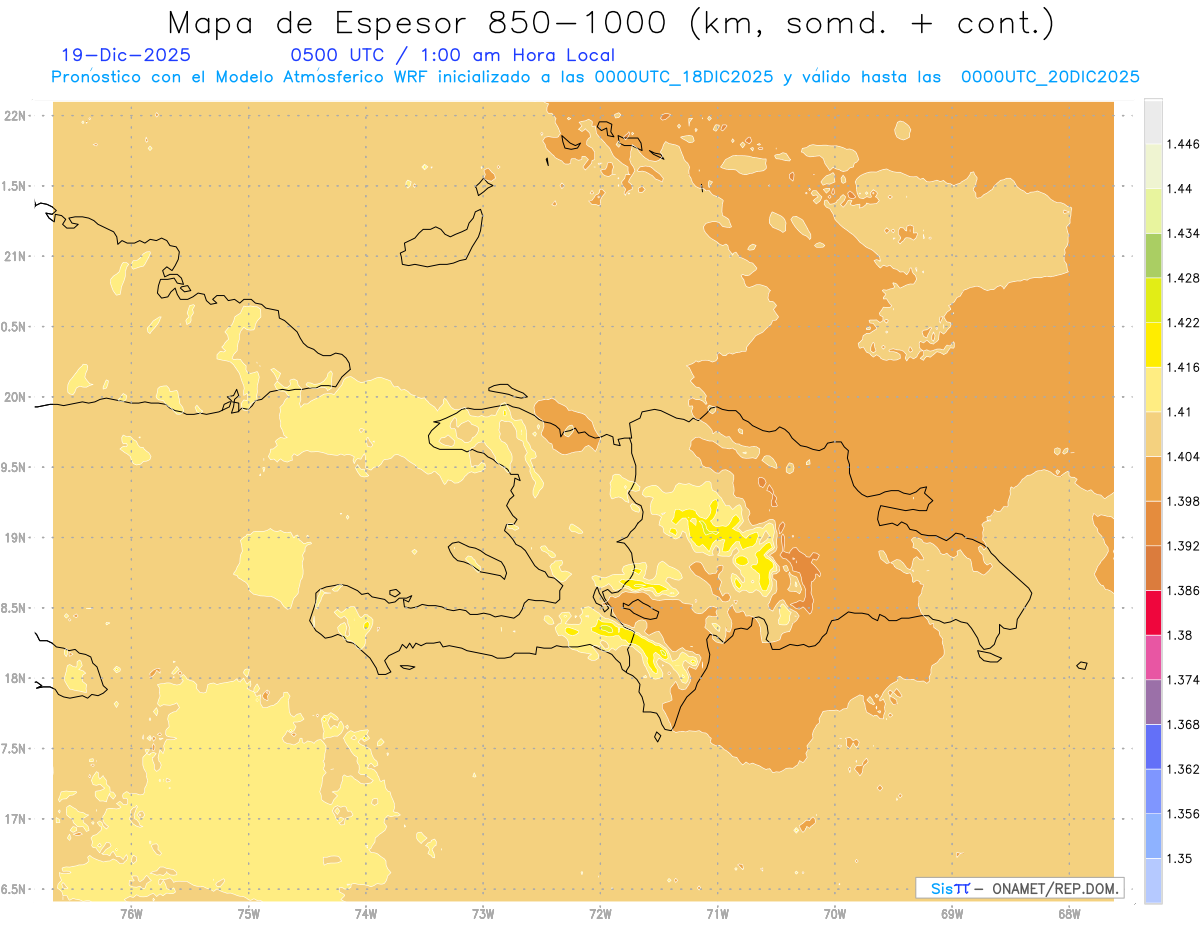Image resolution: width=1200 pixels, height=927 pixels.
Task: Click the legend value 1.374
Action: 1184,680
